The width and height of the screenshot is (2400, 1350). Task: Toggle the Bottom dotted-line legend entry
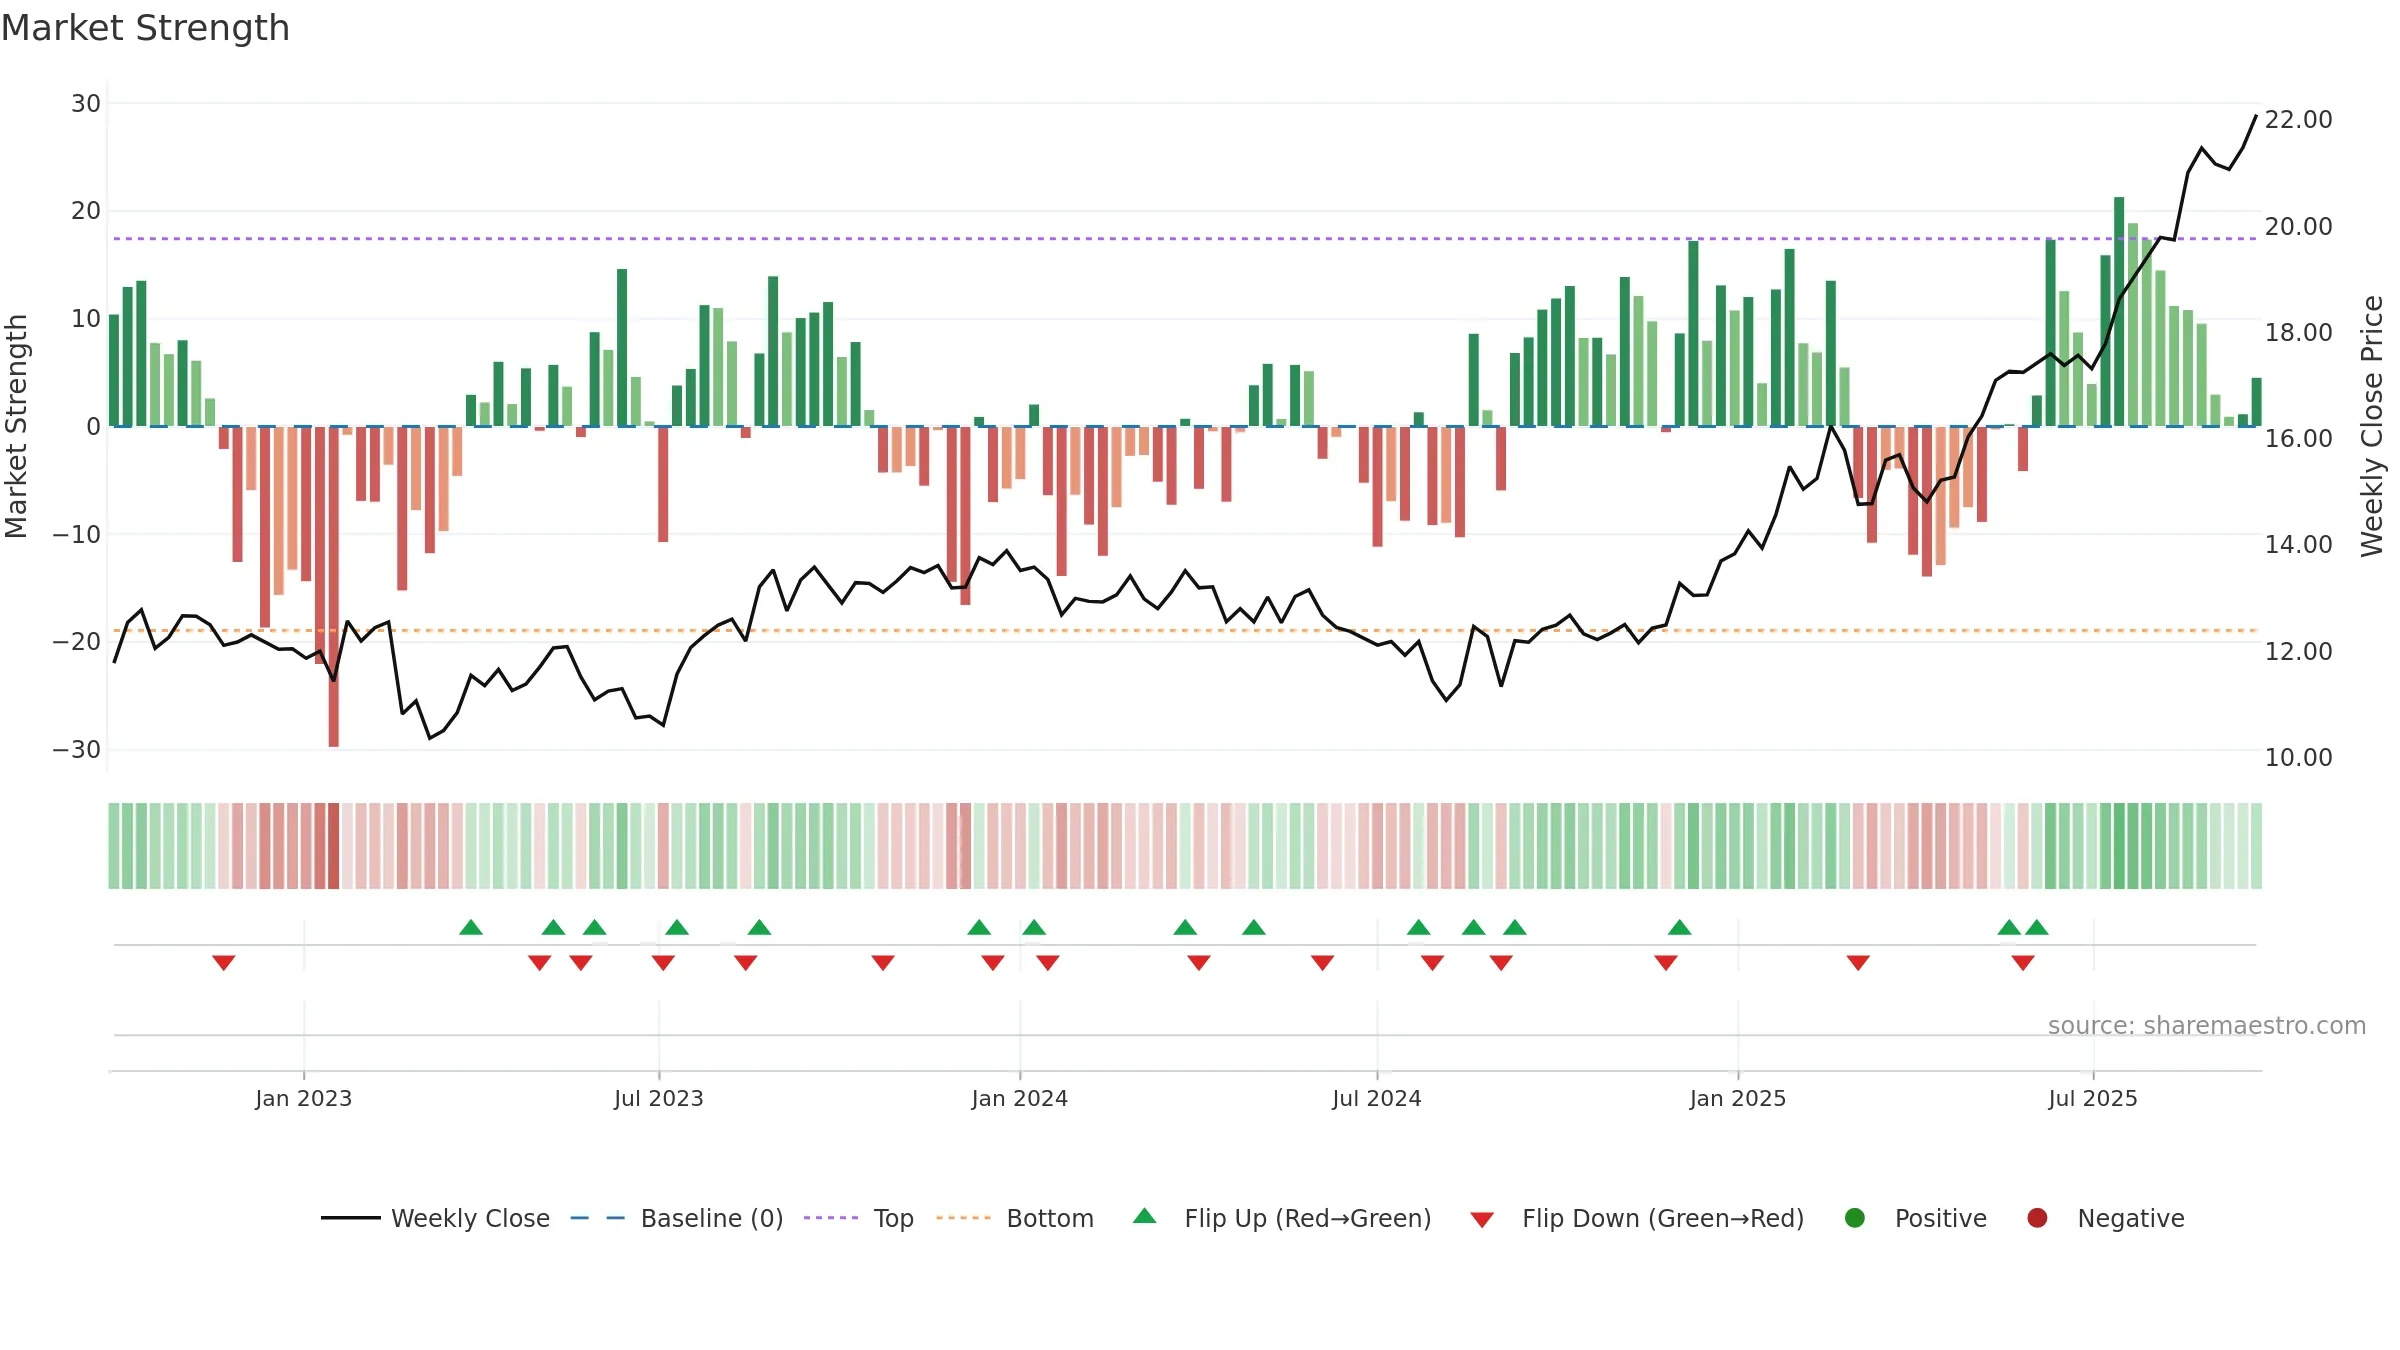(x=1015, y=1218)
